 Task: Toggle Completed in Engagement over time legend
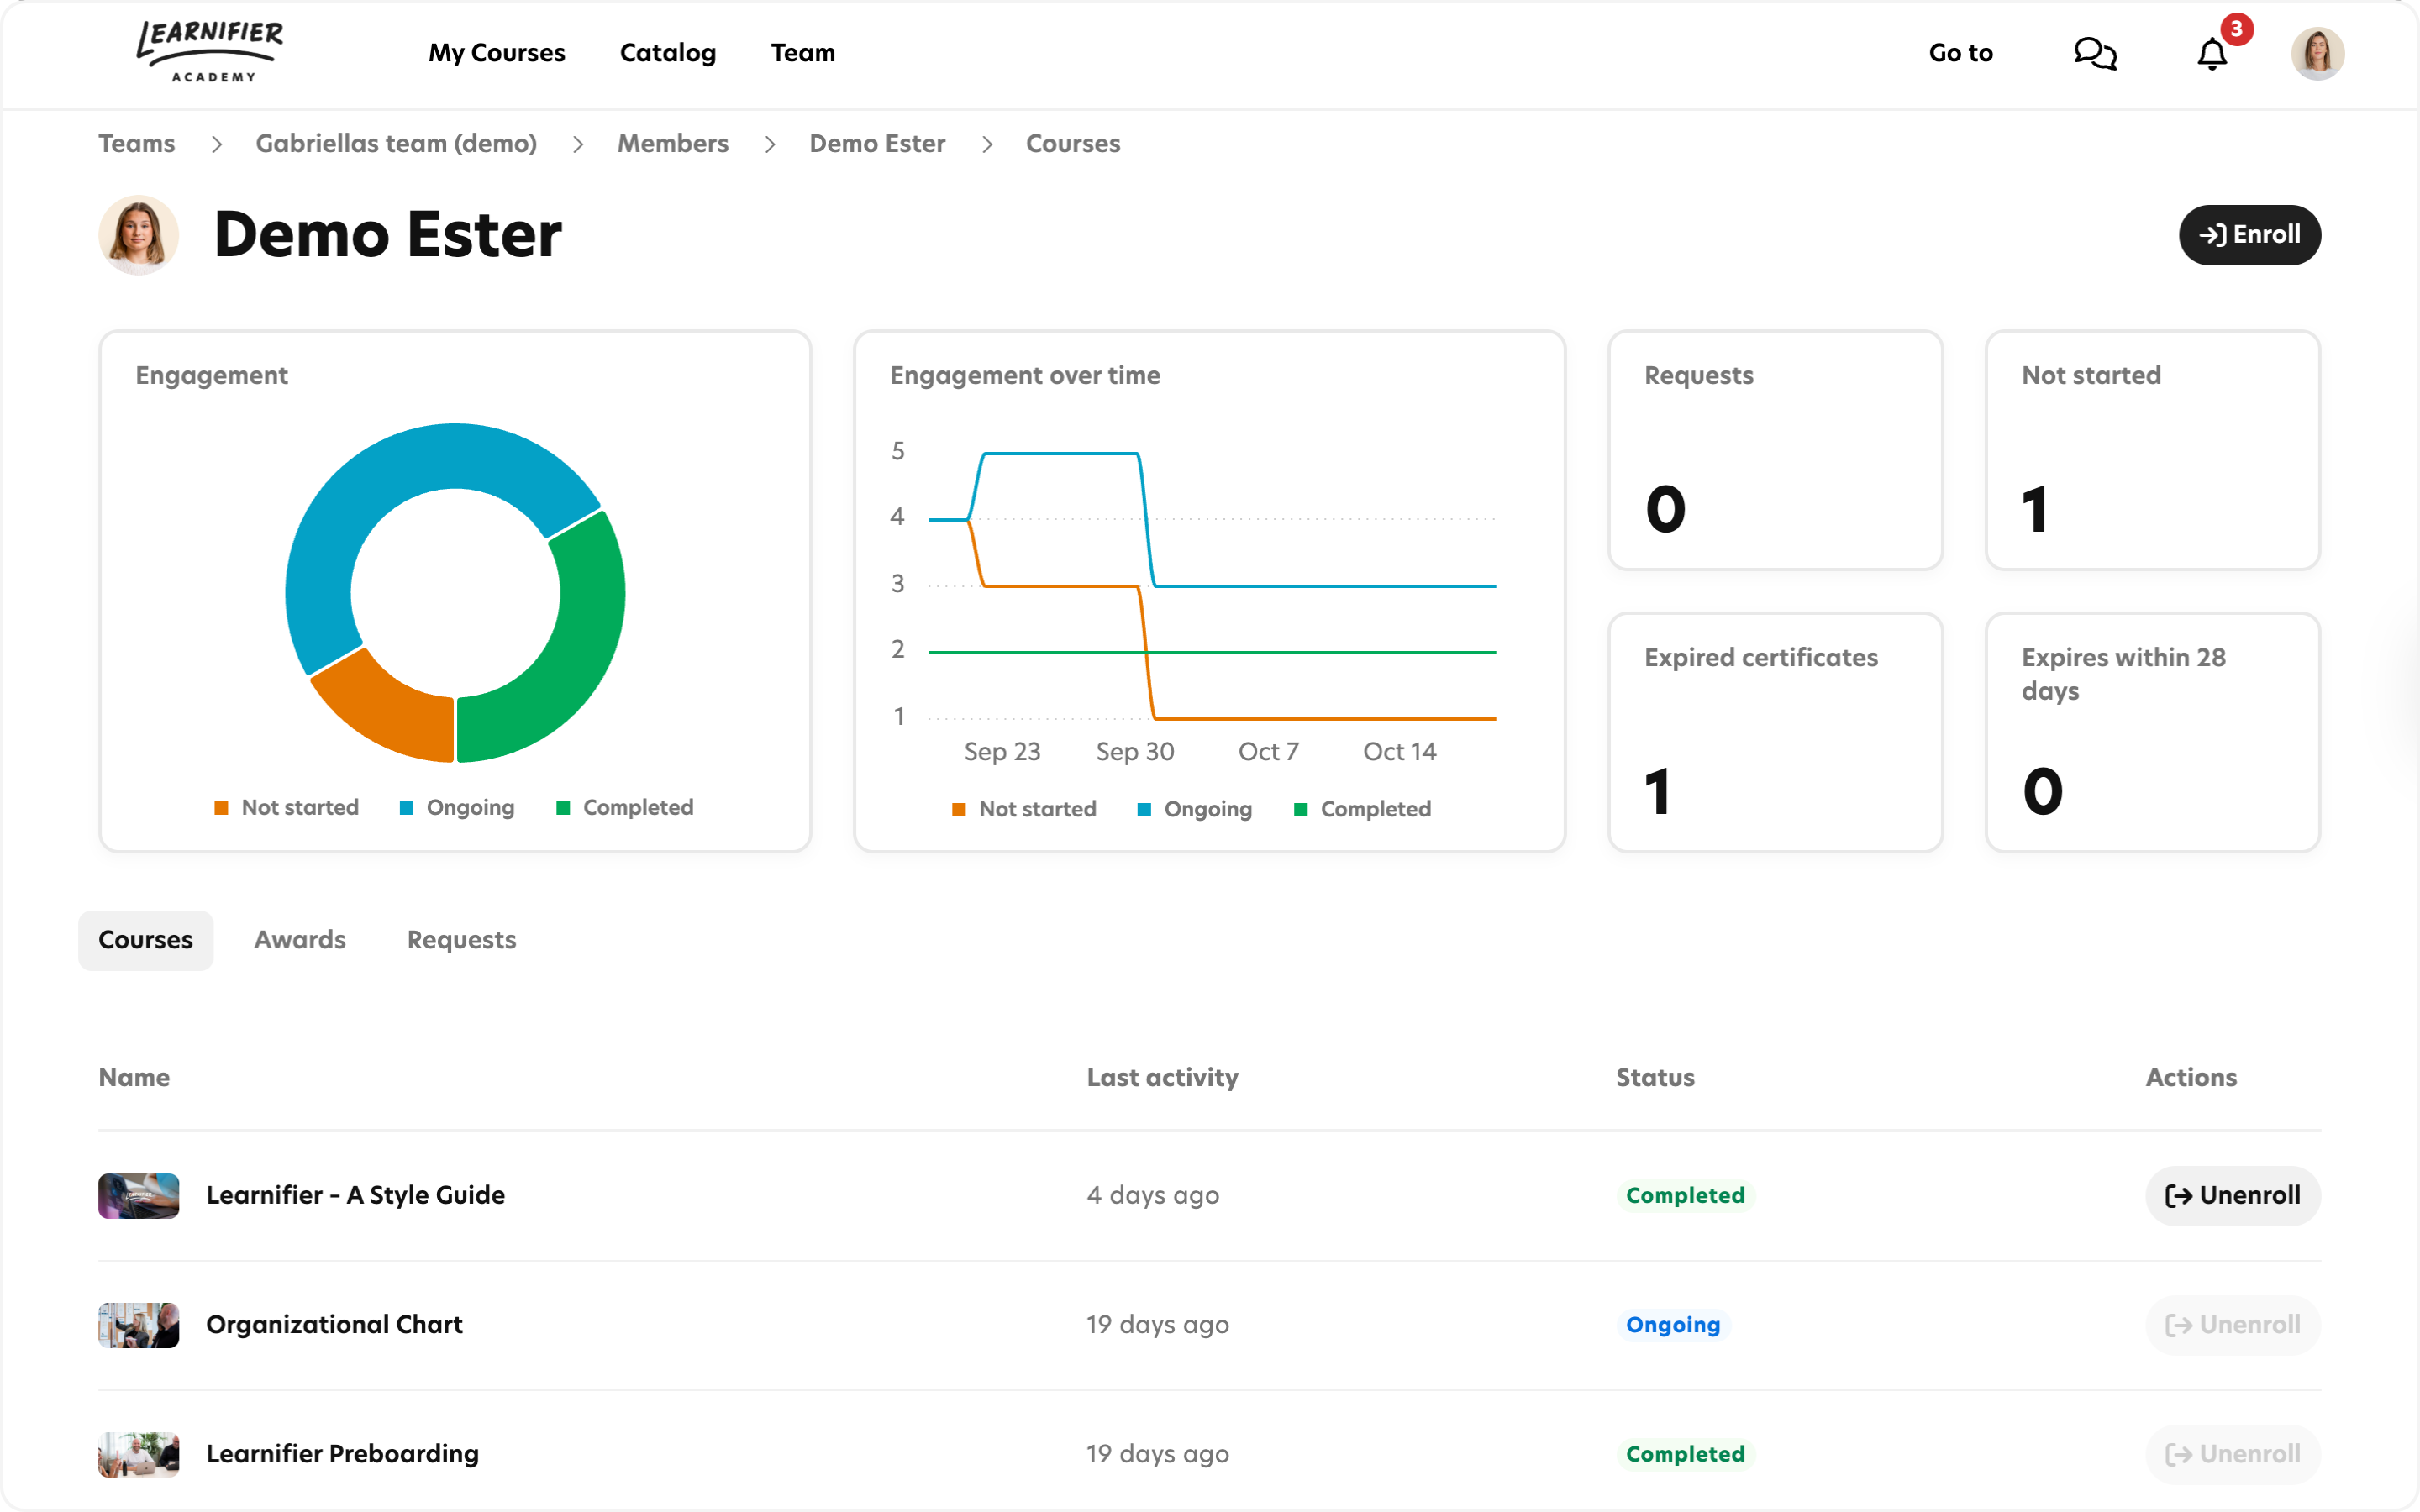pos(1362,809)
